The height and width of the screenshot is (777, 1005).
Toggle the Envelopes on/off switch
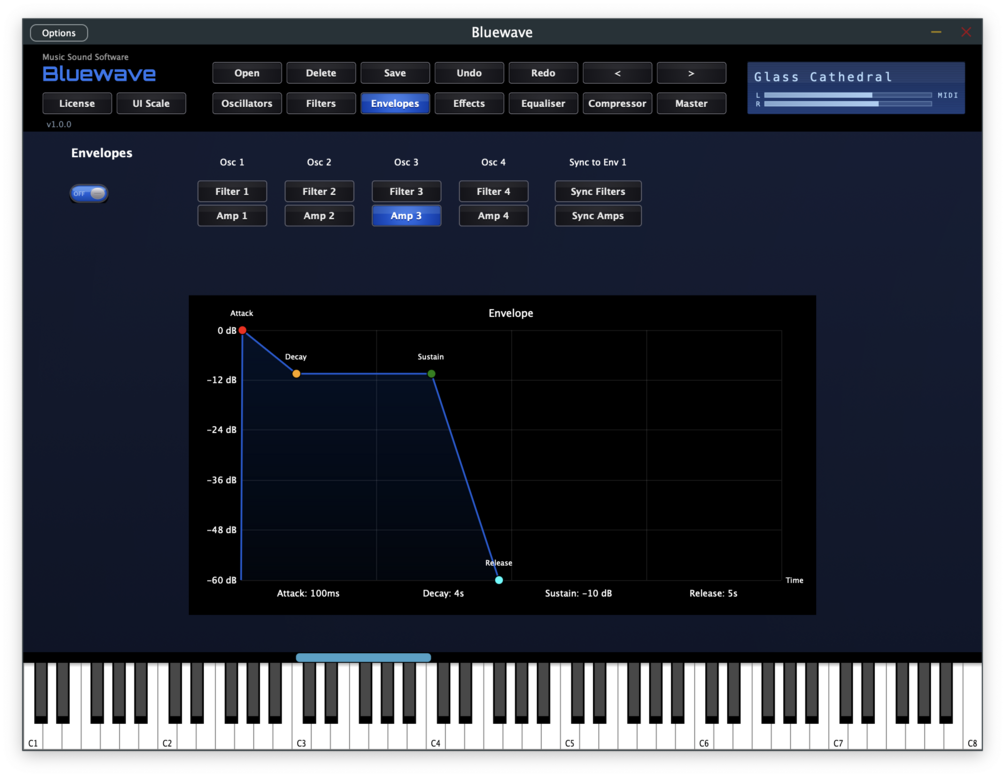(89, 193)
